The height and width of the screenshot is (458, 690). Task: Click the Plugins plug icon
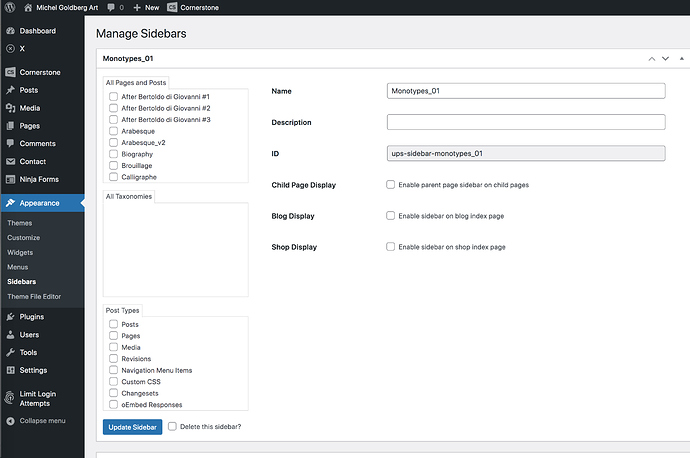coord(11,317)
